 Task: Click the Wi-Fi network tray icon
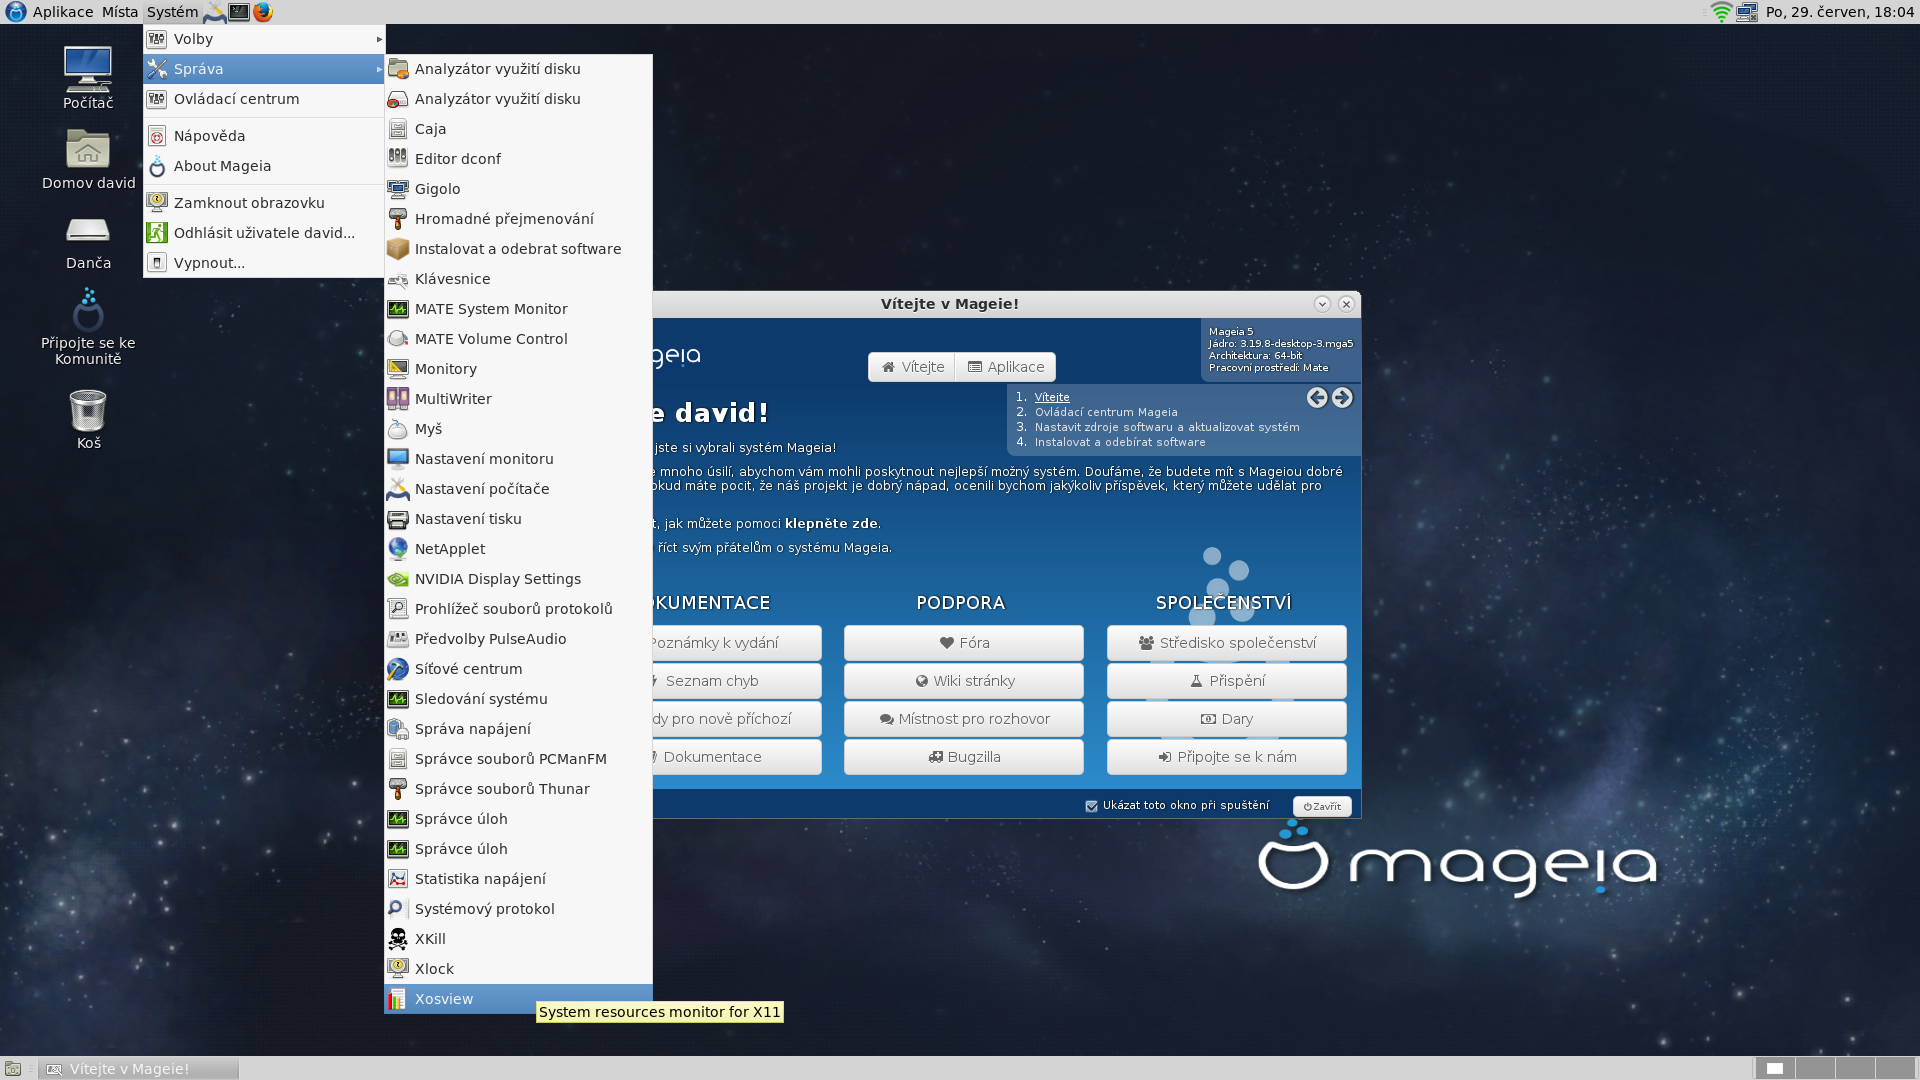pyautogui.click(x=1721, y=12)
